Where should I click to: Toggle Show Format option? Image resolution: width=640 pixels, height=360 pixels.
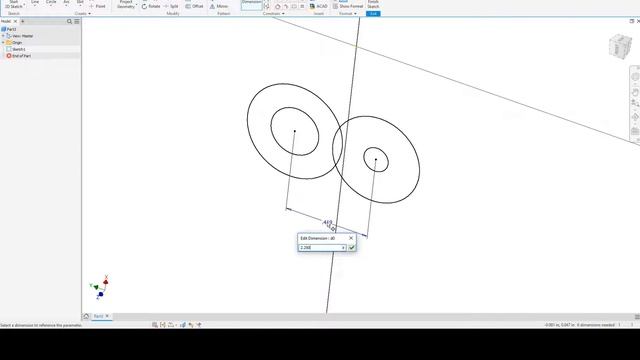(348, 6)
